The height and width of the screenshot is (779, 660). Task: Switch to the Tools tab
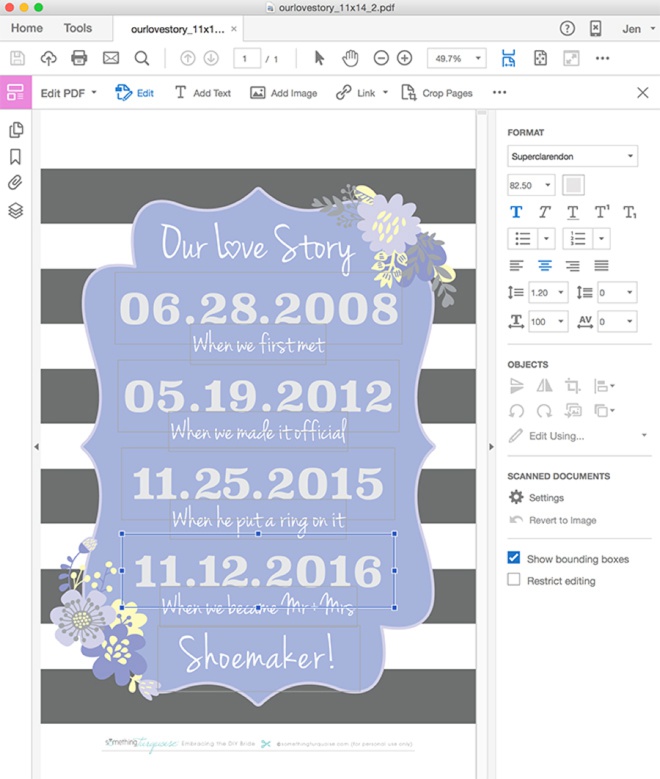(x=78, y=28)
